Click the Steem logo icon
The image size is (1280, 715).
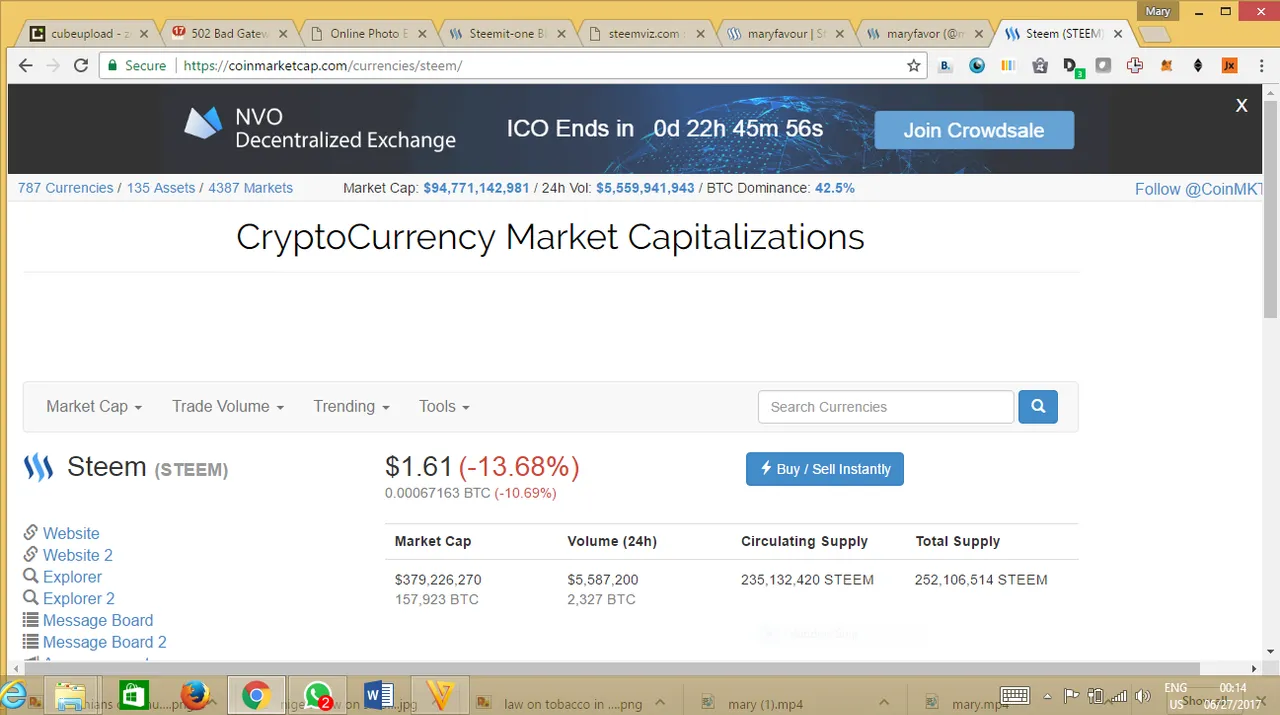point(38,467)
